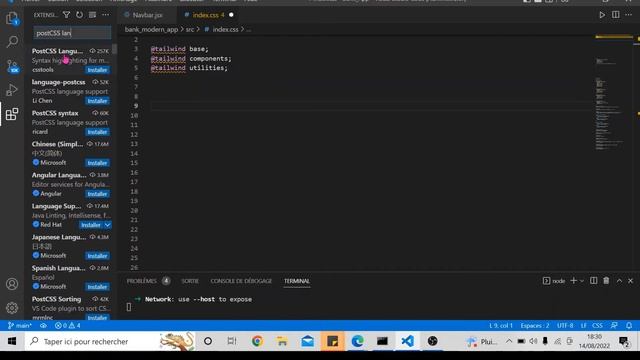
Task: Click bank_modern_app in the breadcrumb
Action: pyautogui.click(x=151, y=29)
